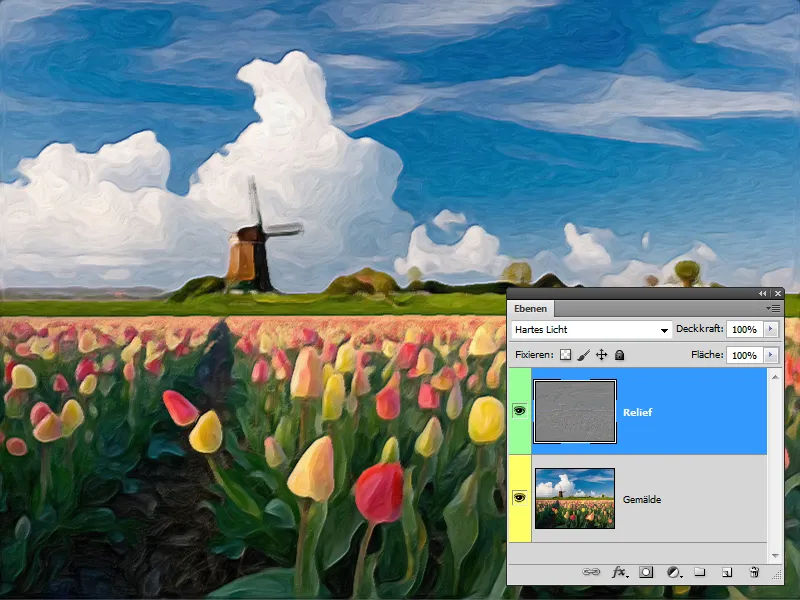This screenshot has width=800, height=600.
Task: Click the Relief layer name
Action: click(638, 412)
